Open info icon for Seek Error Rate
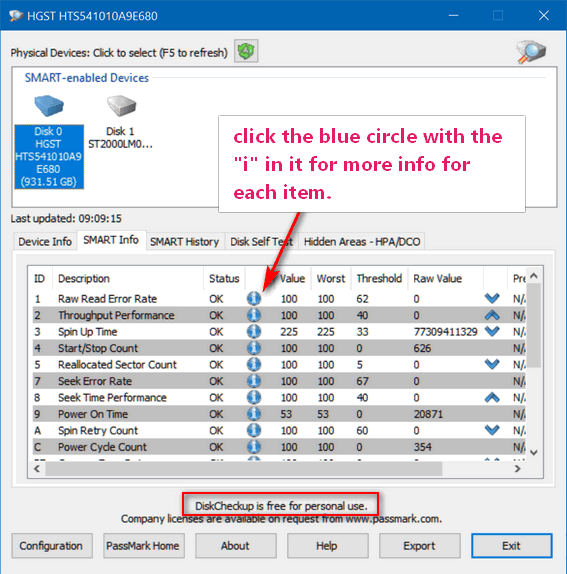Viewport: 567px width, 574px height. 254,381
